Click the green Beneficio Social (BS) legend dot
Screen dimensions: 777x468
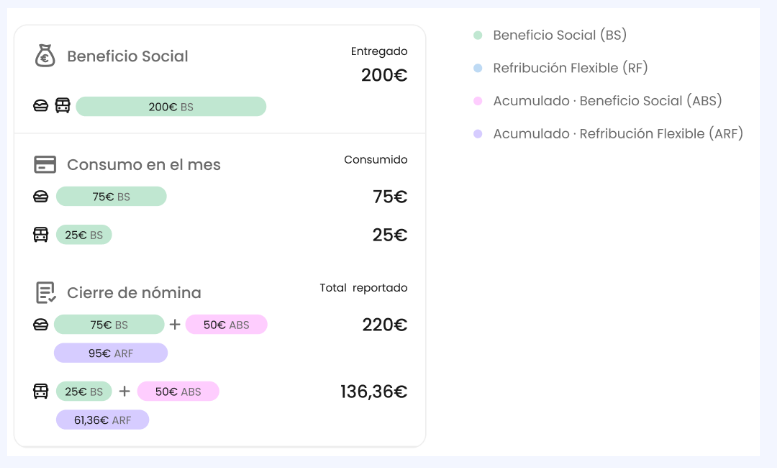[x=478, y=36]
